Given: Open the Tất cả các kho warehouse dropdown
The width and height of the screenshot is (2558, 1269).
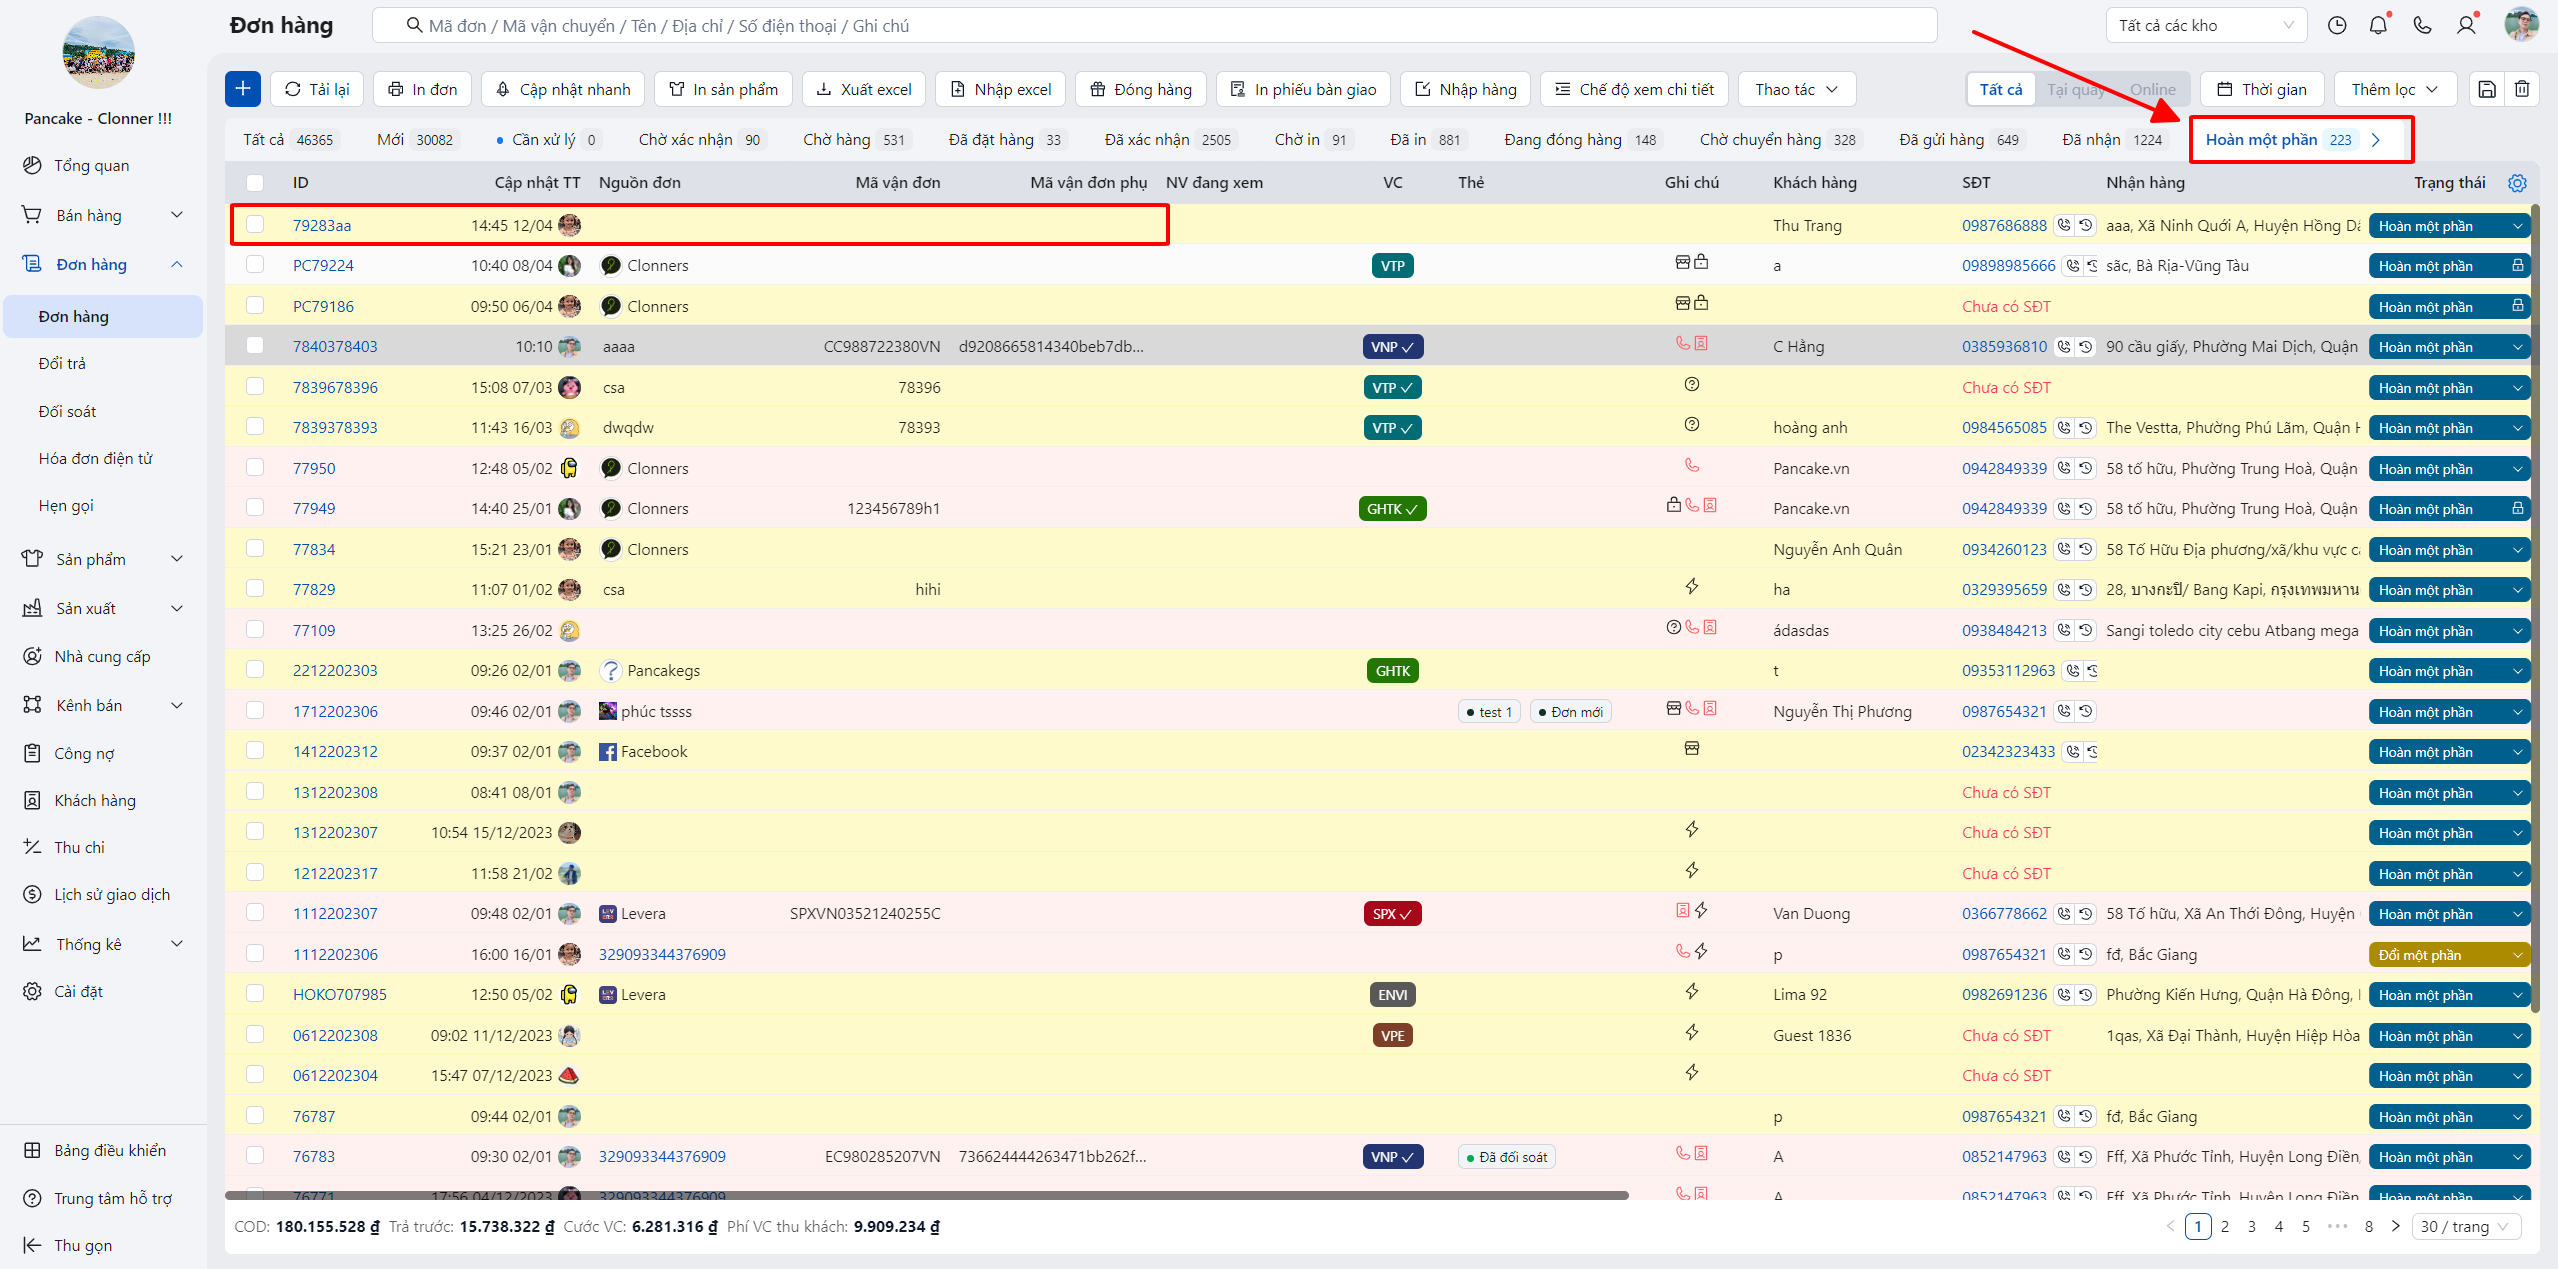Looking at the screenshot, I should pos(2205,26).
